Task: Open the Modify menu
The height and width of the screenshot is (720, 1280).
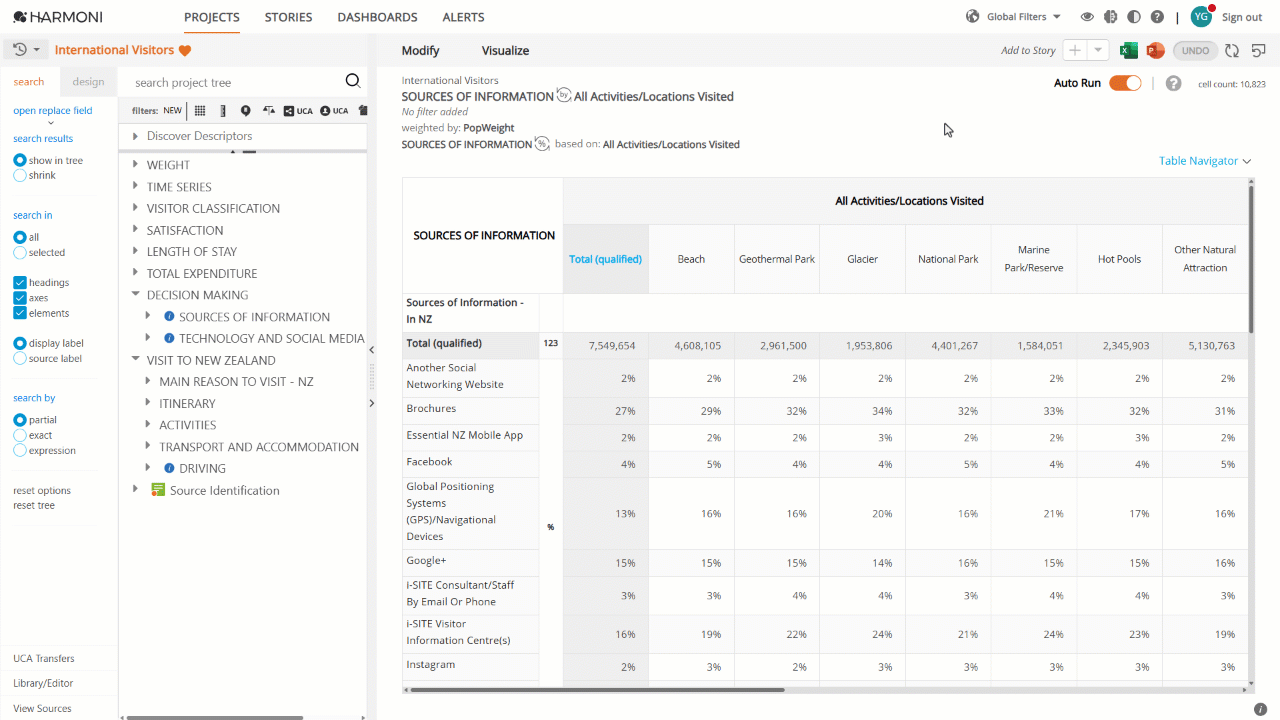Action: pyautogui.click(x=420, y=51)
